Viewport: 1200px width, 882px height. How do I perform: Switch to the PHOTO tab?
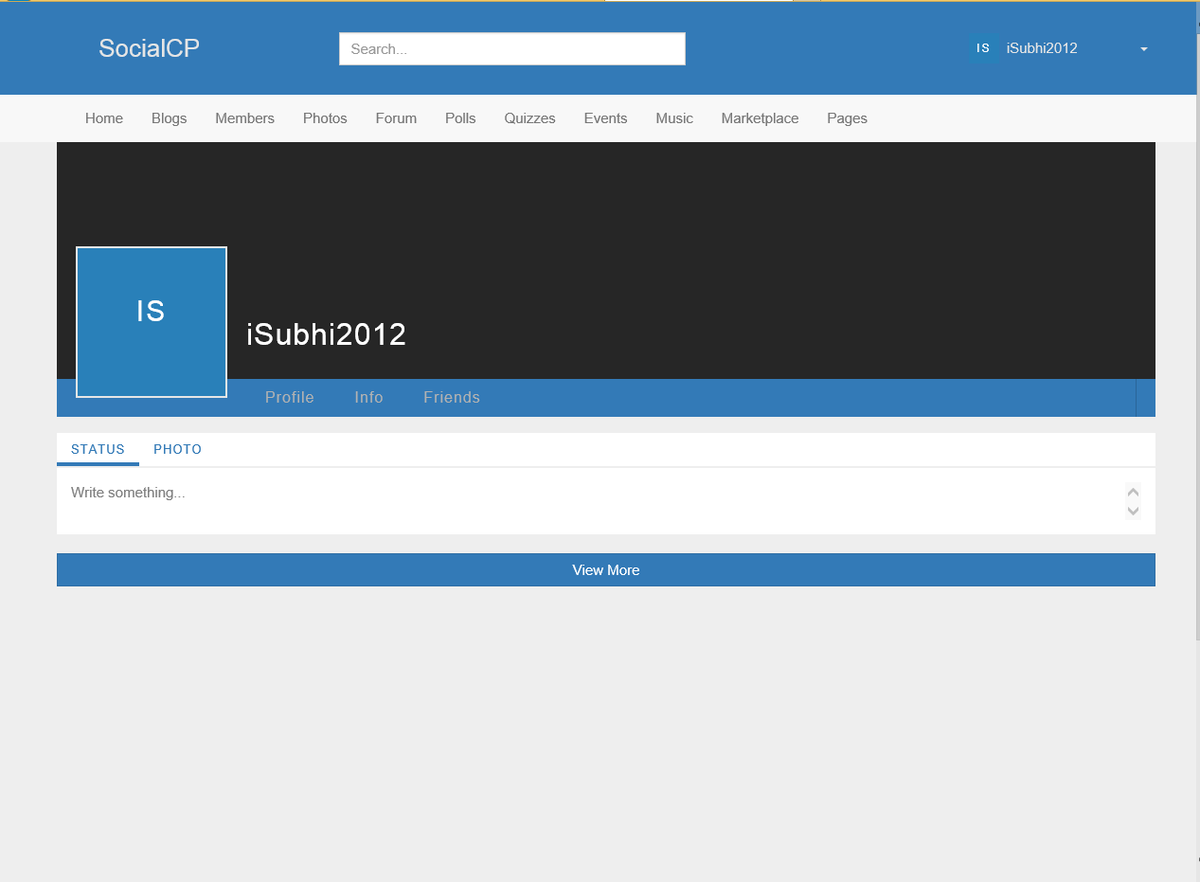coord(177,449)
